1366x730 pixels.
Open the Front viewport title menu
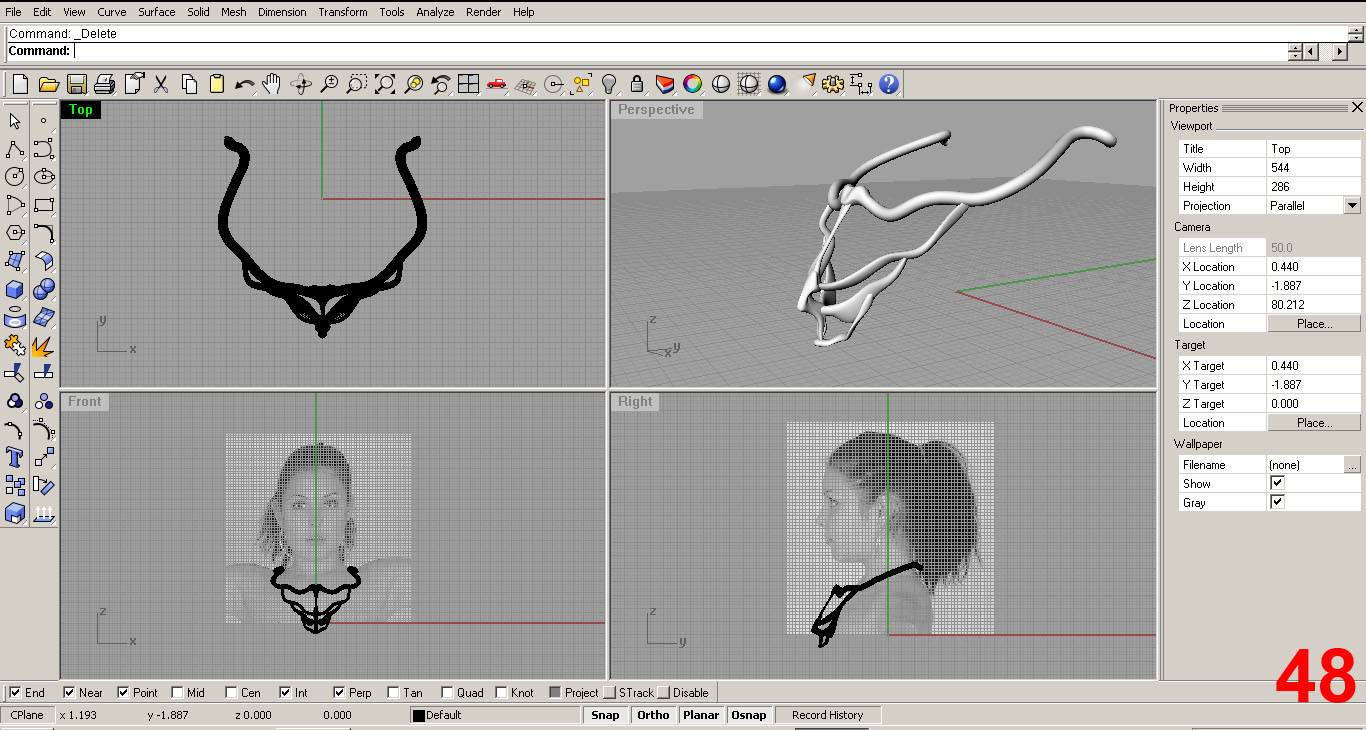click(85, 401)
